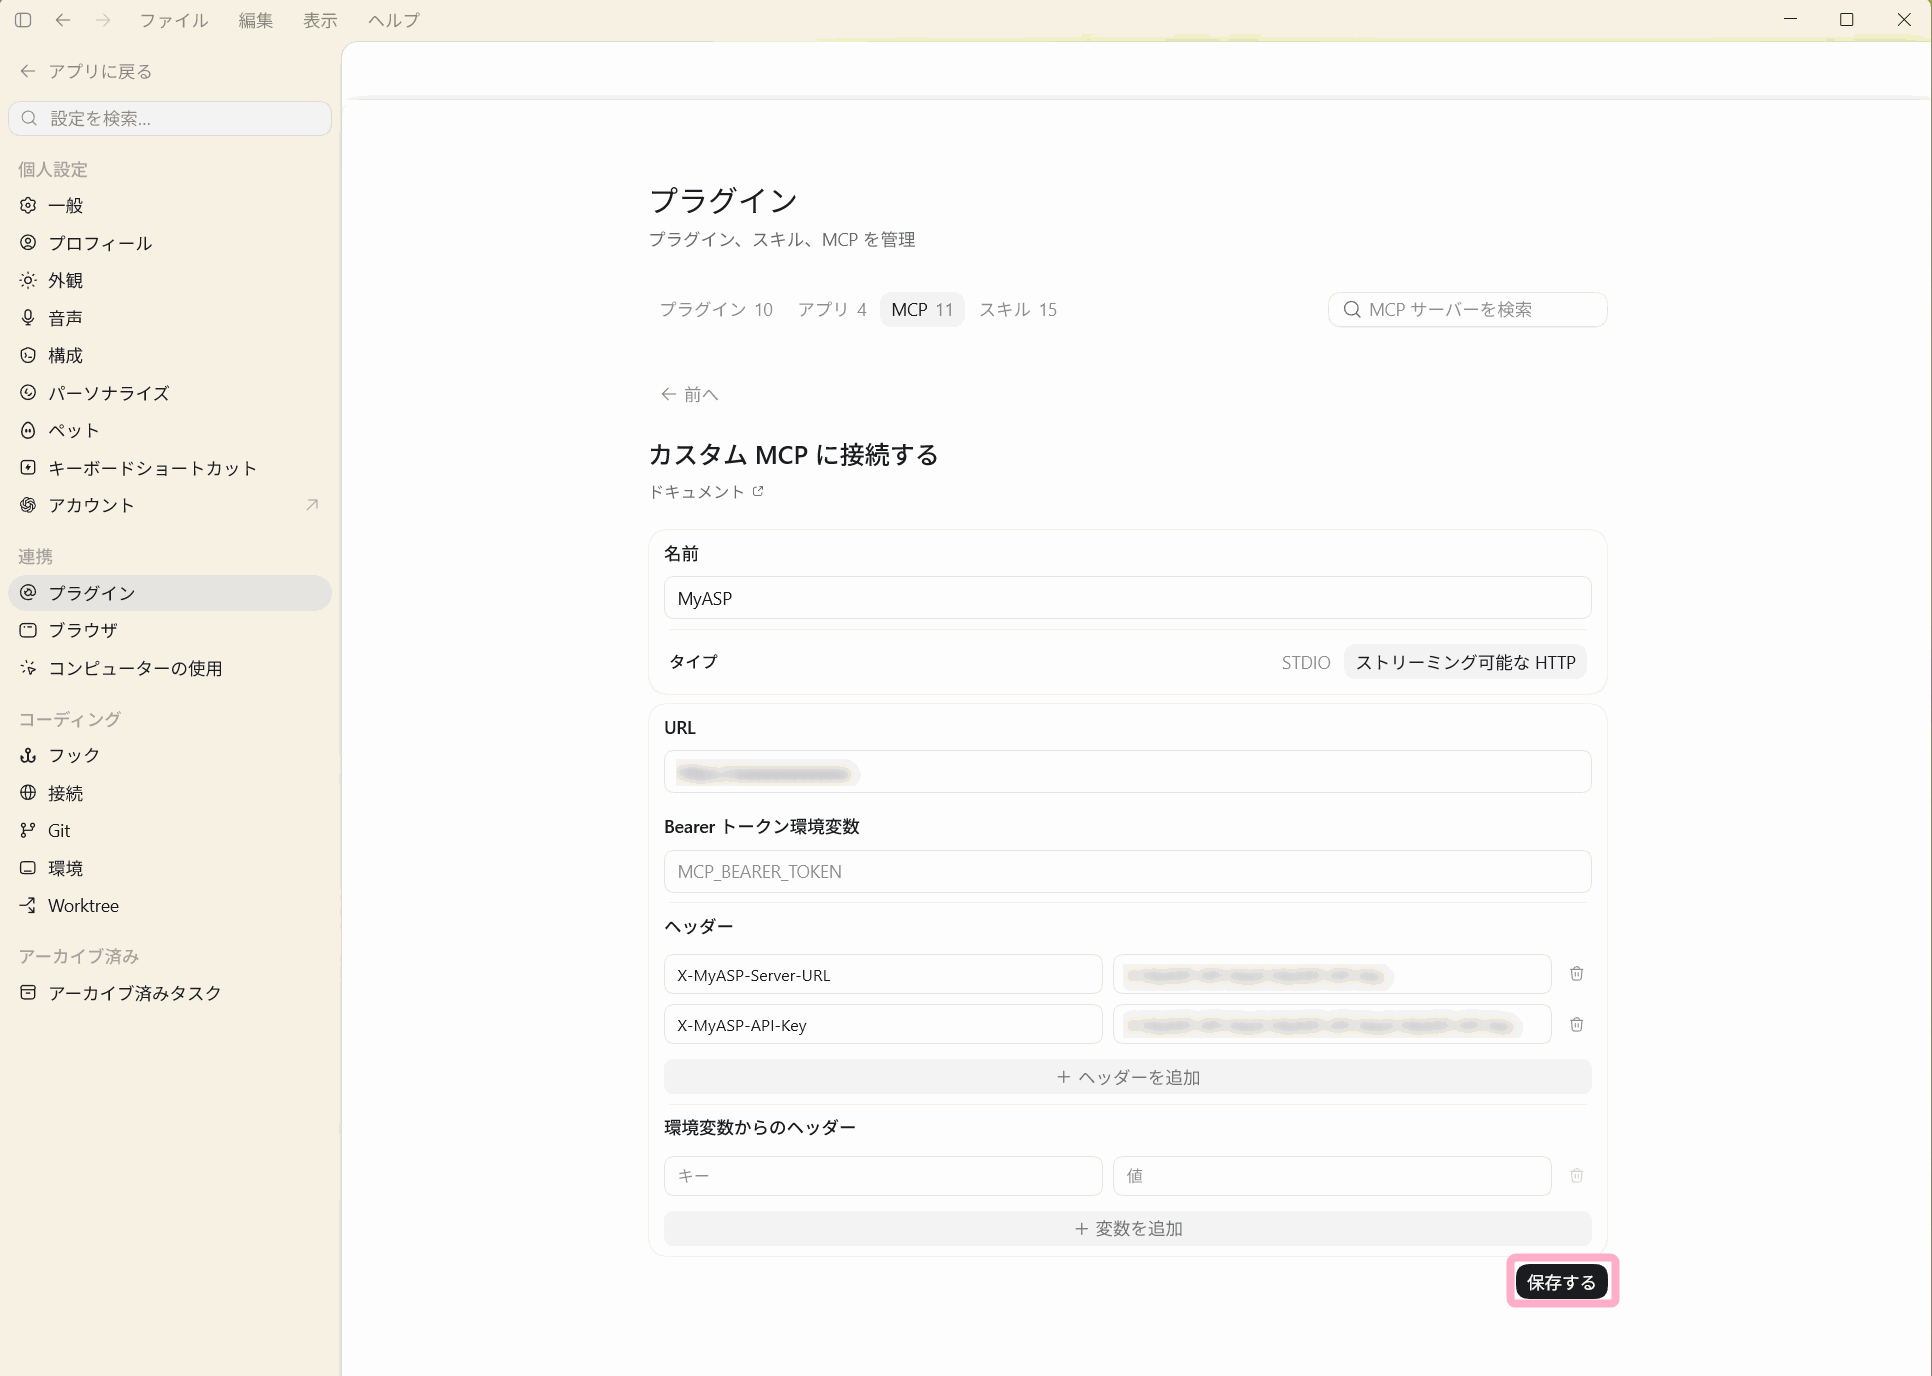This screenshot has height=1376, width=1932.
Task: Switch to スキル 15 tab
Action: click(1018, 309)
